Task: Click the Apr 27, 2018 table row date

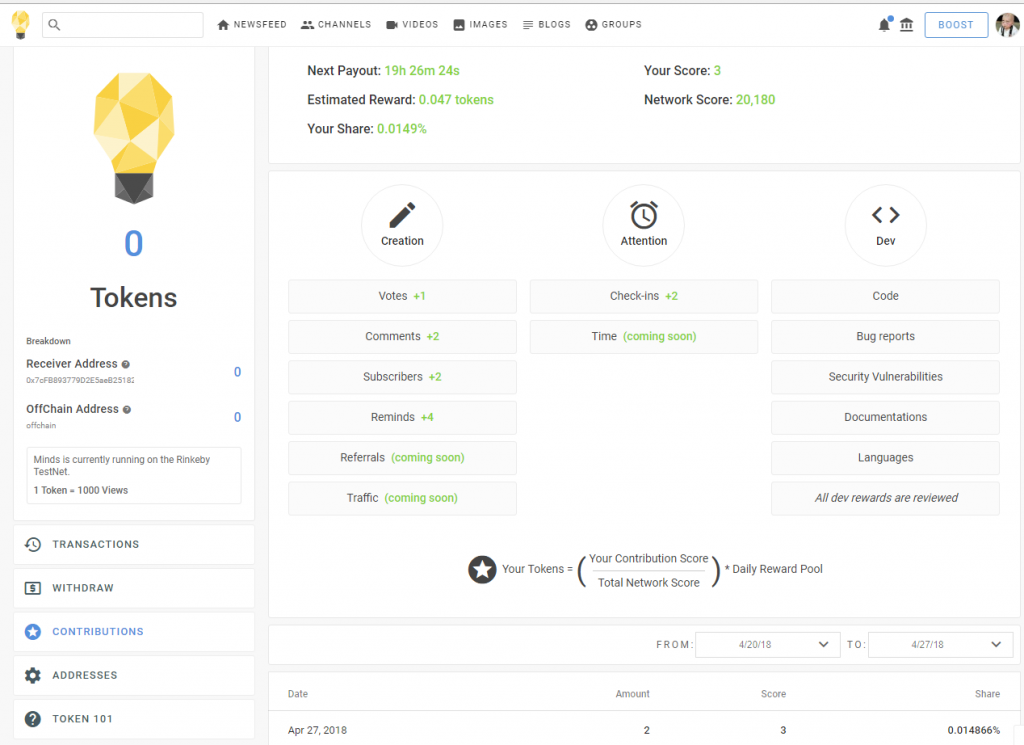Action: coord(317,731)
